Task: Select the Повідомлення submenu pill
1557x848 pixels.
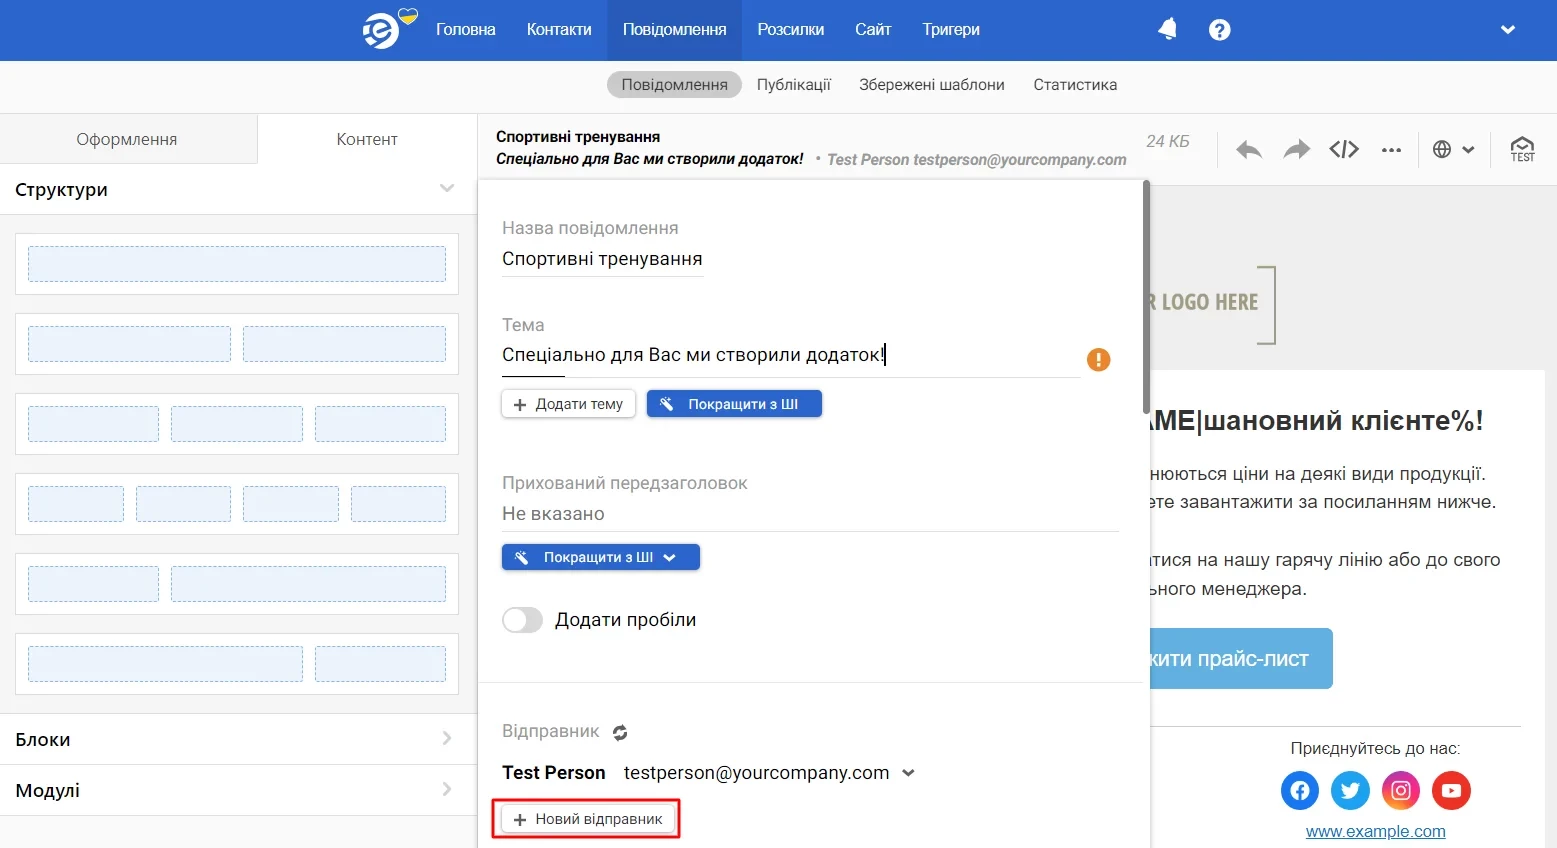Action: click(x=674, y=85)
